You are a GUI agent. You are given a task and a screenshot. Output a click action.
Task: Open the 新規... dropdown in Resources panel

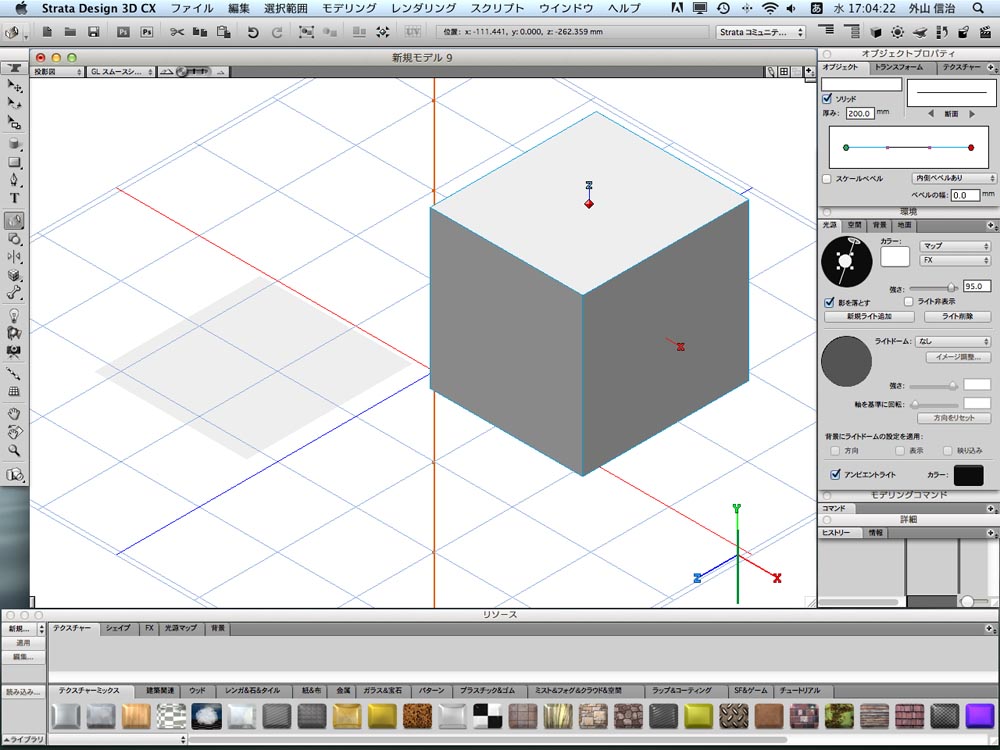coord(24,629)
